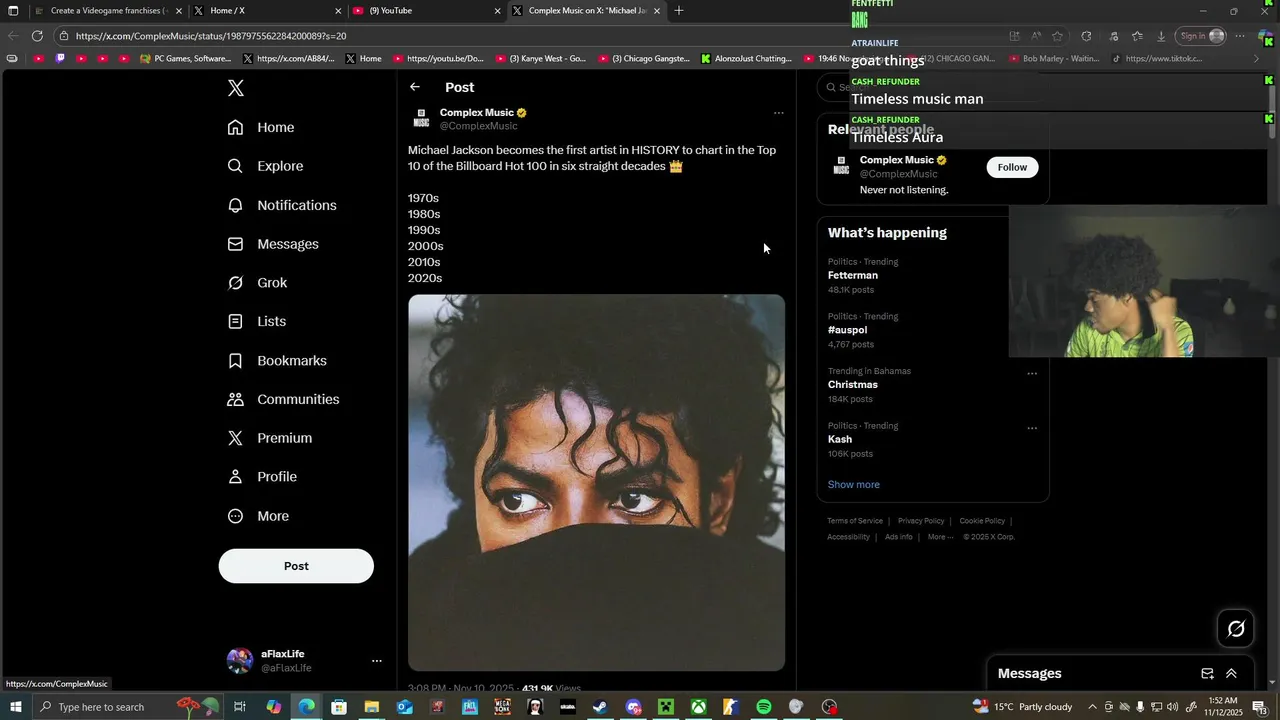This screenshot has width=1280, height=720.
Task: Open options for Kash trend
Action: [x=1032, y=428]
